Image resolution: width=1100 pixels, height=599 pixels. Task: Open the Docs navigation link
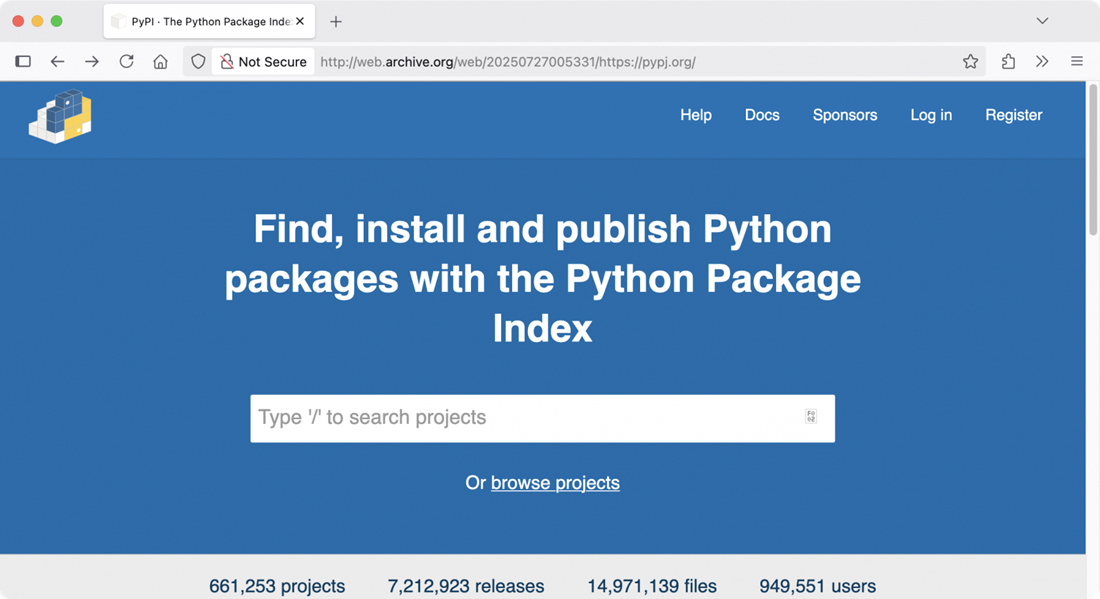coord(762,115)
